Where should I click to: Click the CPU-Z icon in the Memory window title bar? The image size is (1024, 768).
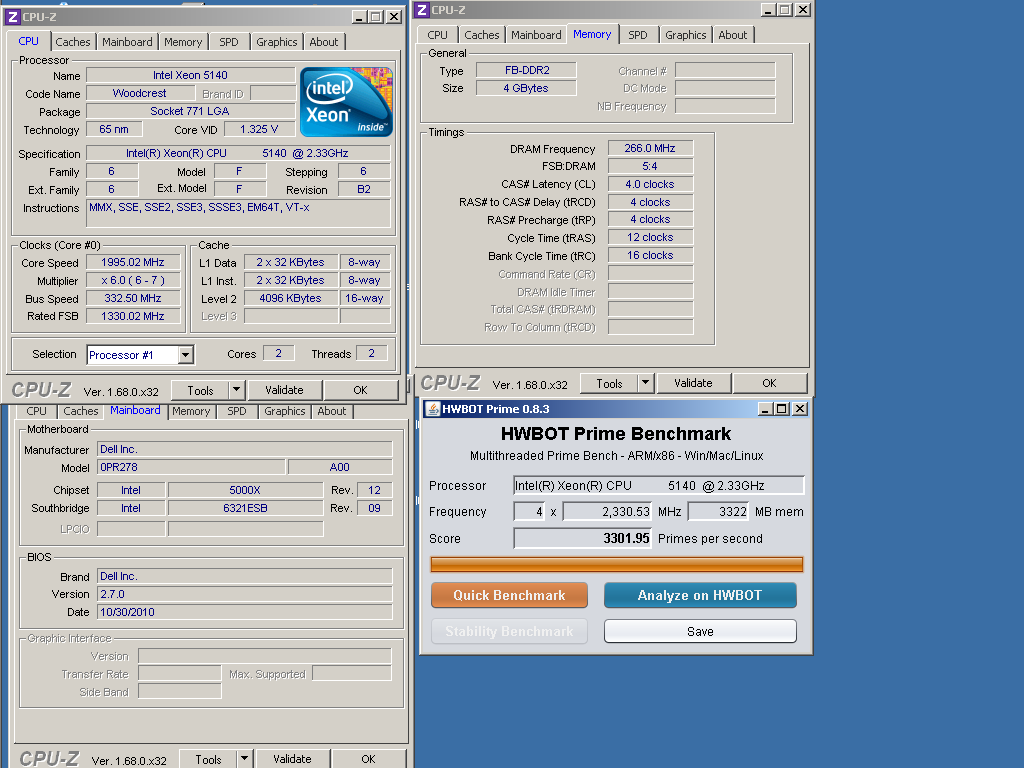[422, 10]
